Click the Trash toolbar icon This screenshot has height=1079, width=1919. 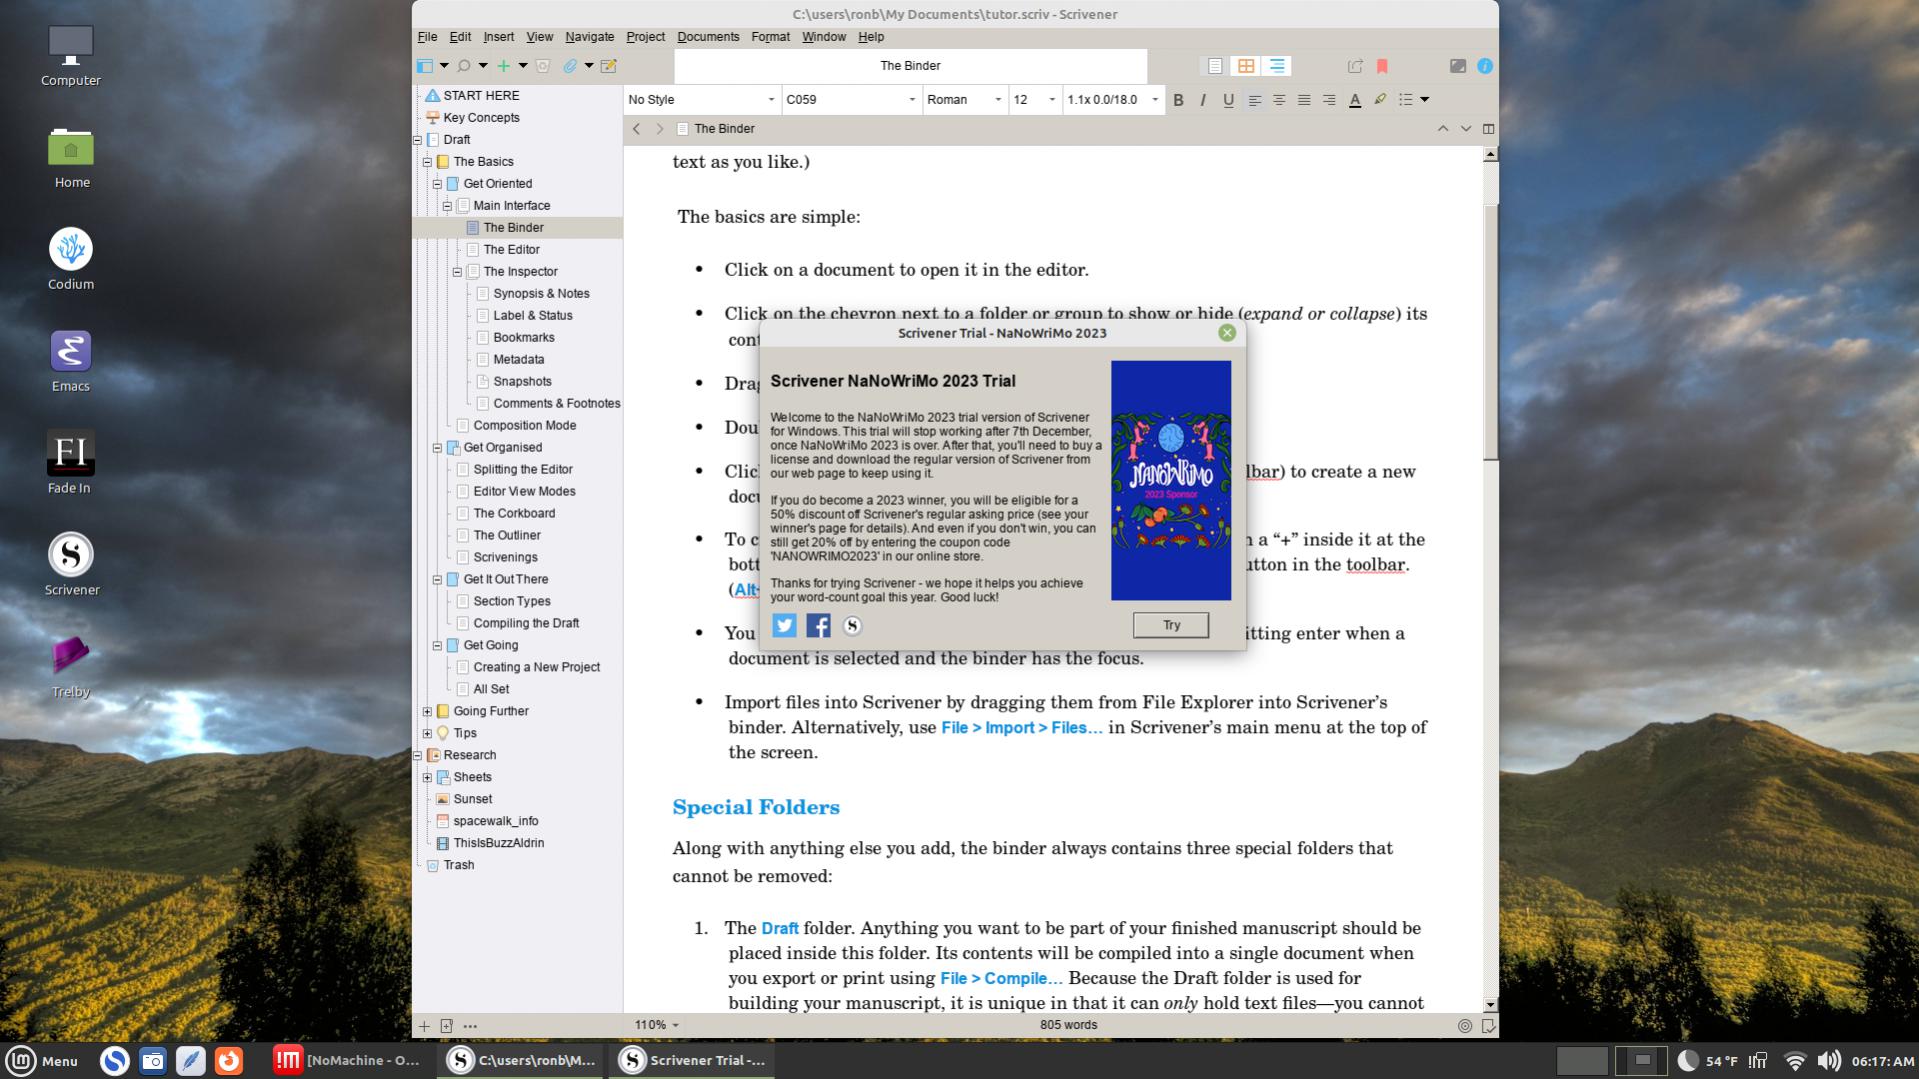(543, 66)
